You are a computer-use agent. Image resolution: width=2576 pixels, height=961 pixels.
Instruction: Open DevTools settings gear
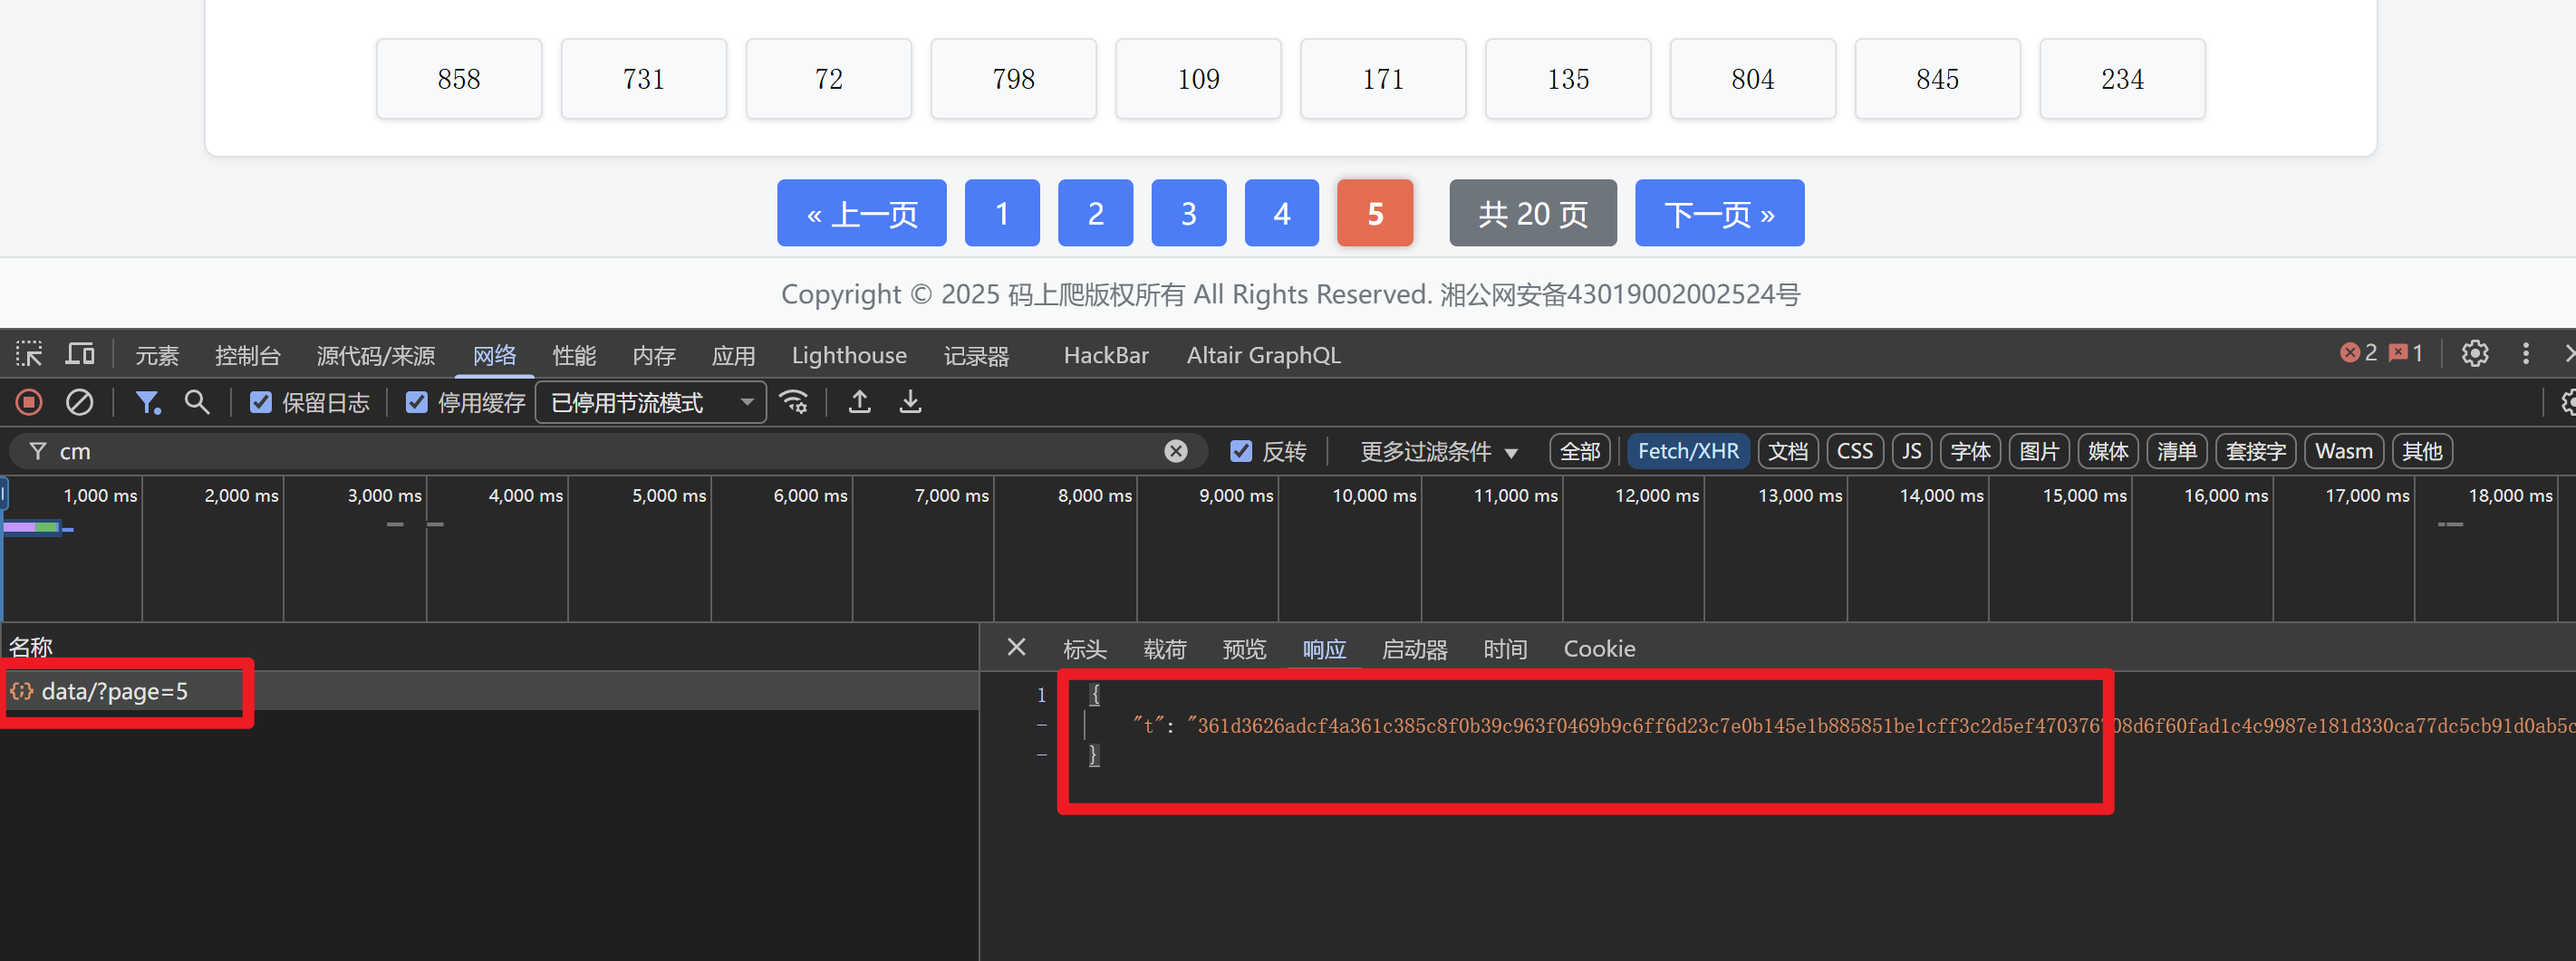[2475, 353]
